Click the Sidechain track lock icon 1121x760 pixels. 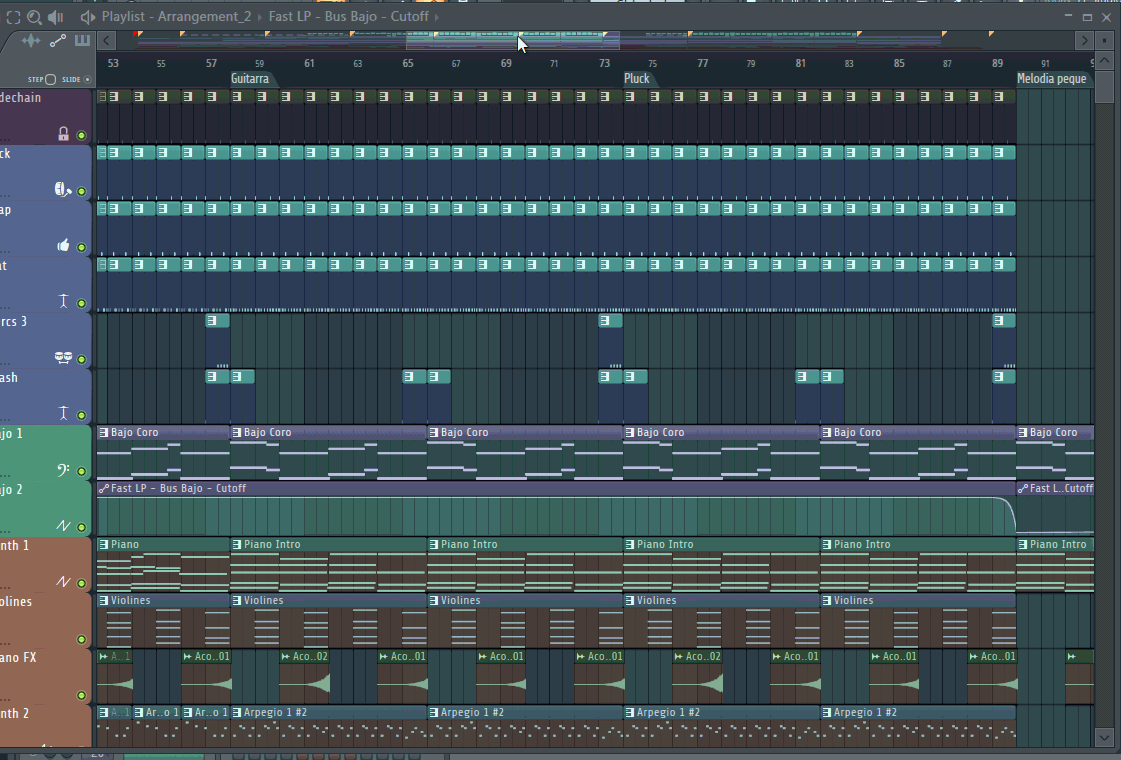(x=64, y=134)
